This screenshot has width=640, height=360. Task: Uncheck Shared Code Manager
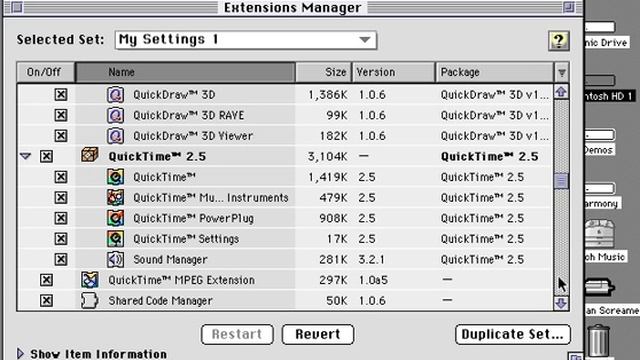click(x=46, y=300)
